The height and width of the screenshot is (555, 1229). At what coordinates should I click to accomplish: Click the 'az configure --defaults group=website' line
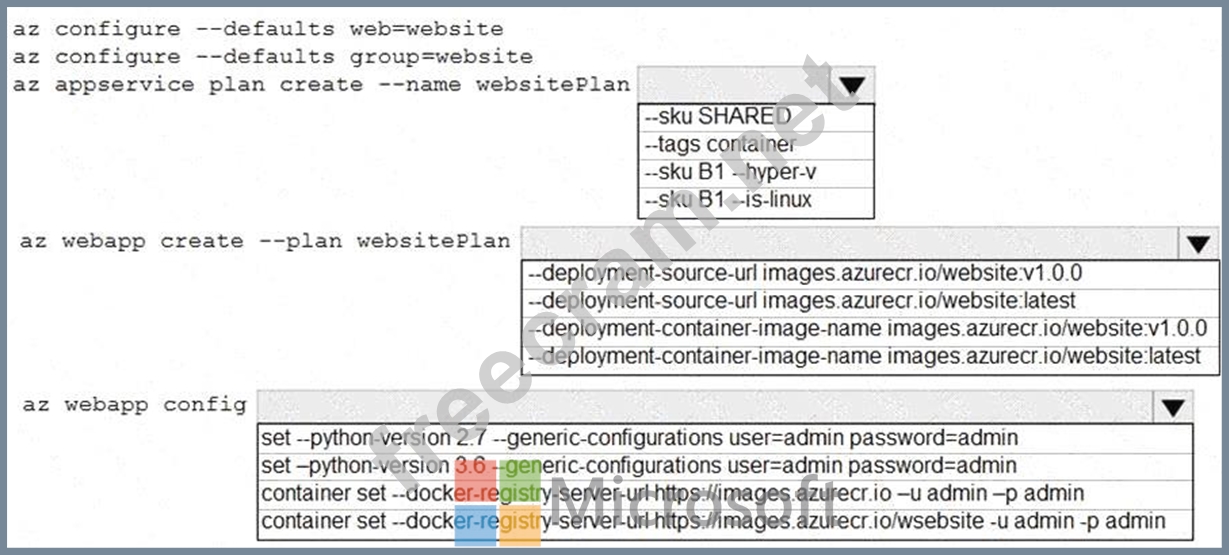point(272,57)
